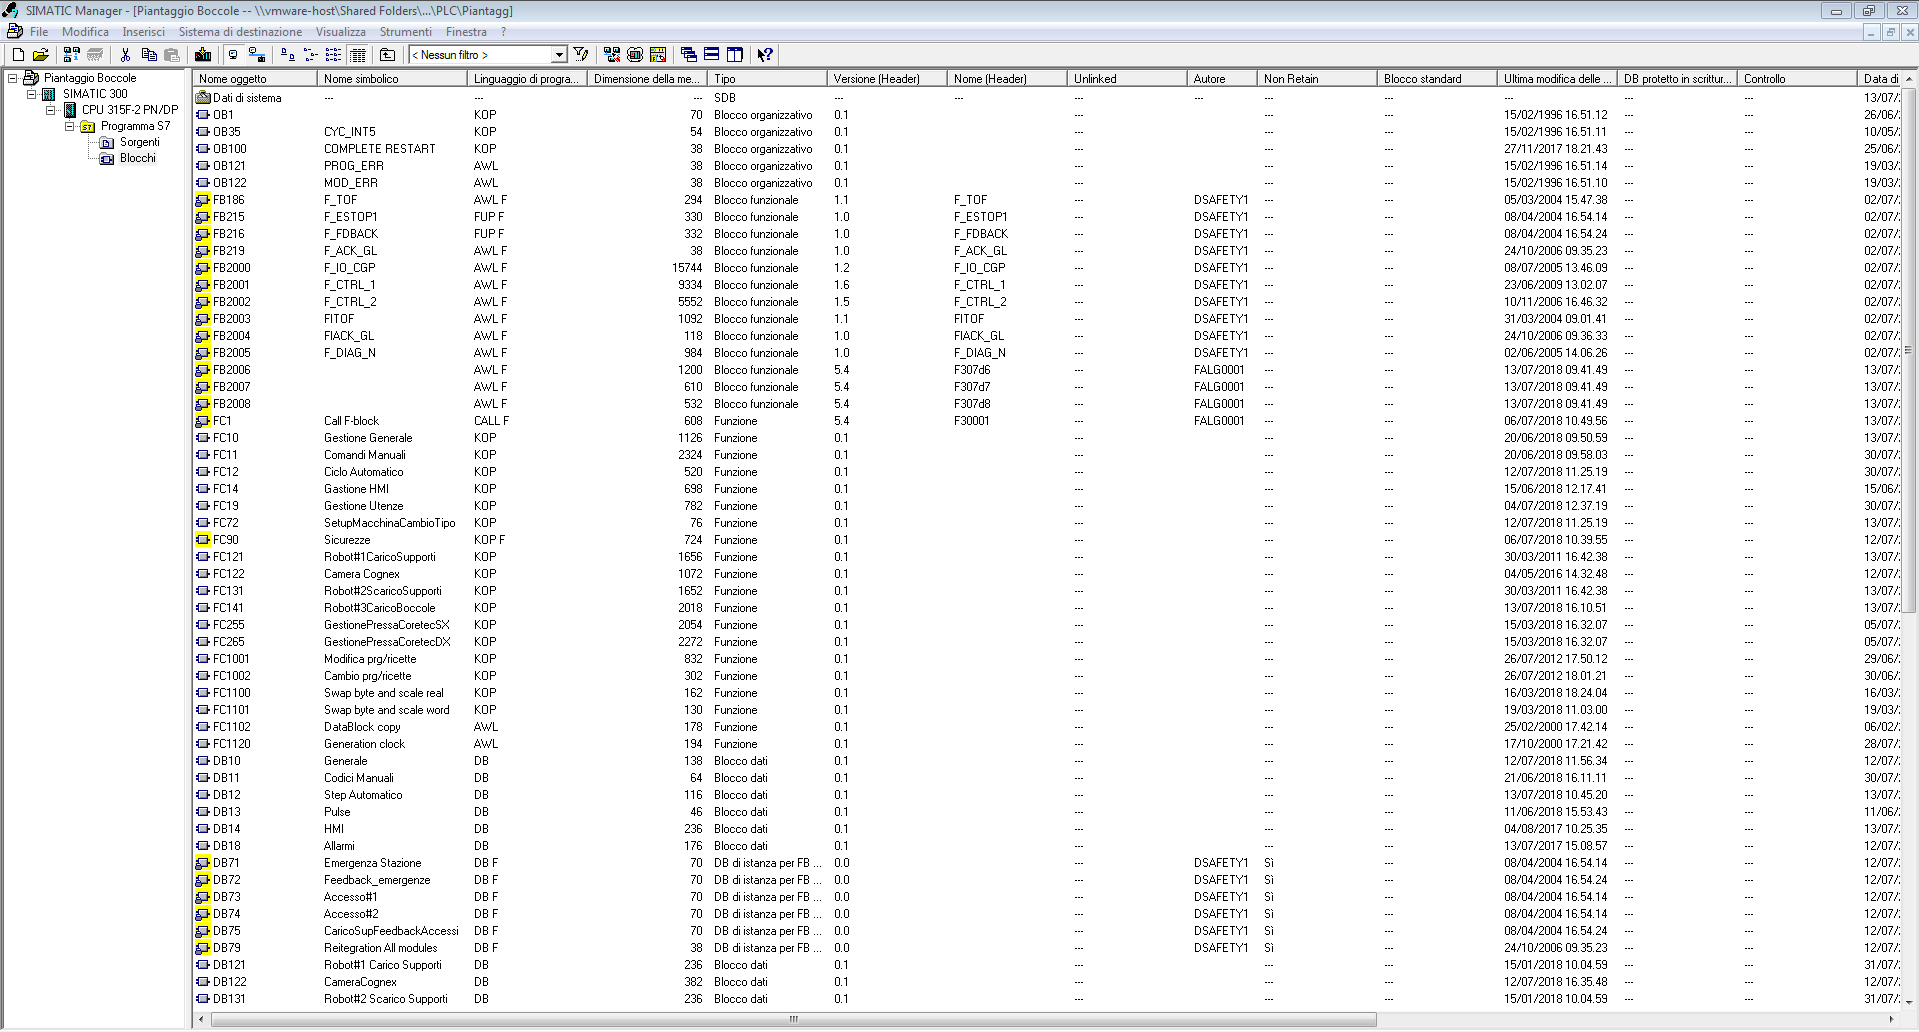
Task: Open the File menu
Action: 39,32
